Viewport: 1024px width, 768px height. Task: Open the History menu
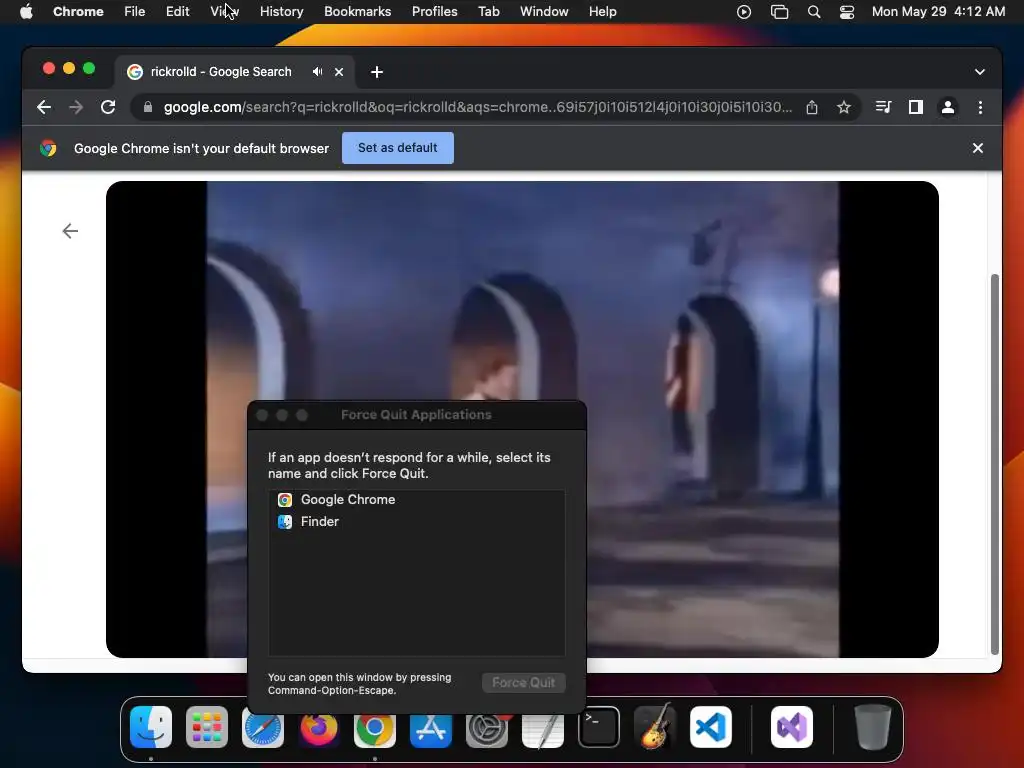281,12
